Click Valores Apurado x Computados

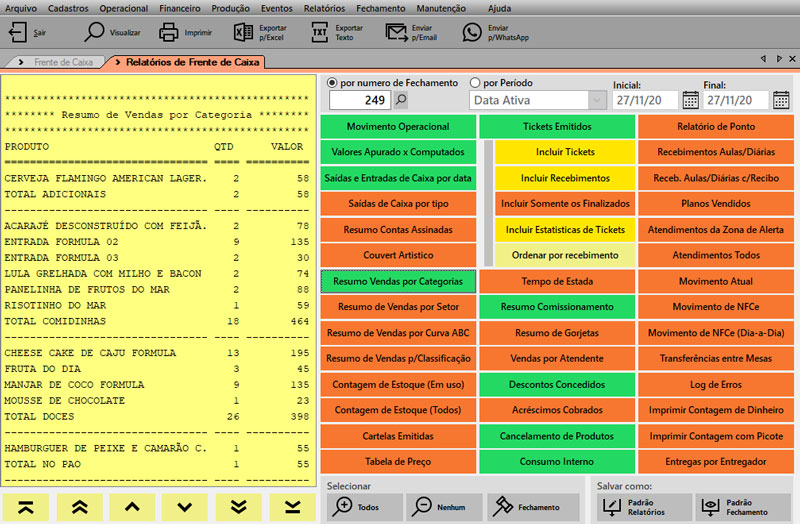coord(398,152)
